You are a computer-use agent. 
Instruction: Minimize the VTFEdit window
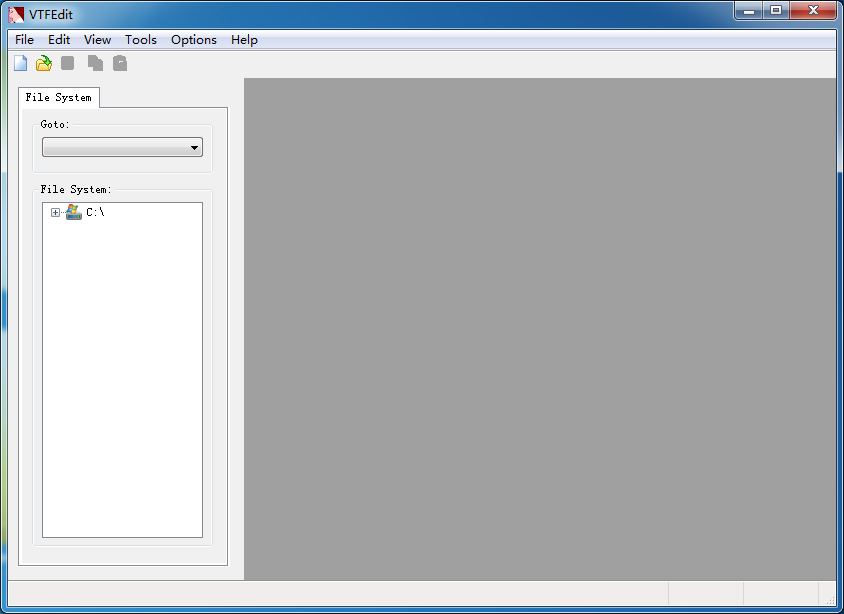tap(749, 11)
